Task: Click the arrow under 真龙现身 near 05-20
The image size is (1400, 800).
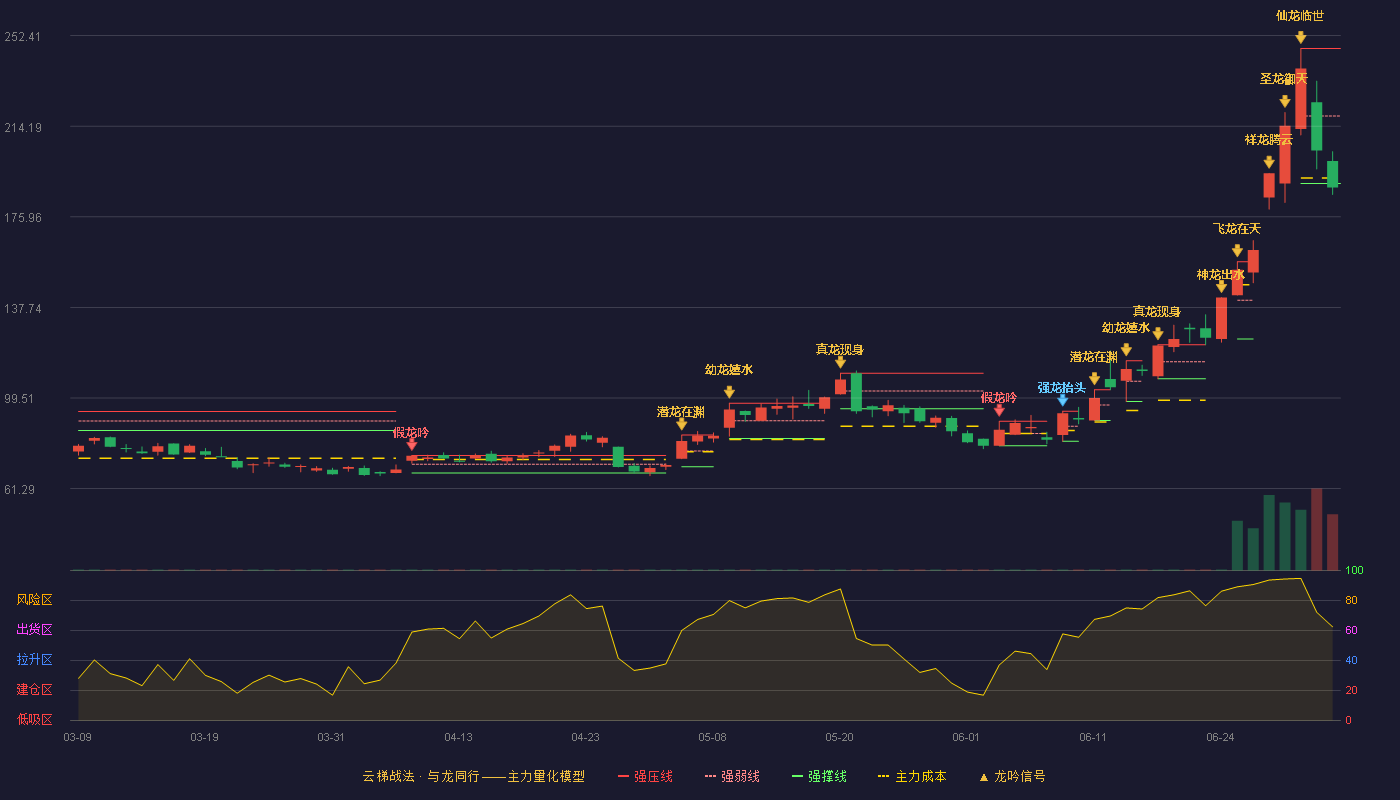Action: pyautogui.click(x=840, y=362)
